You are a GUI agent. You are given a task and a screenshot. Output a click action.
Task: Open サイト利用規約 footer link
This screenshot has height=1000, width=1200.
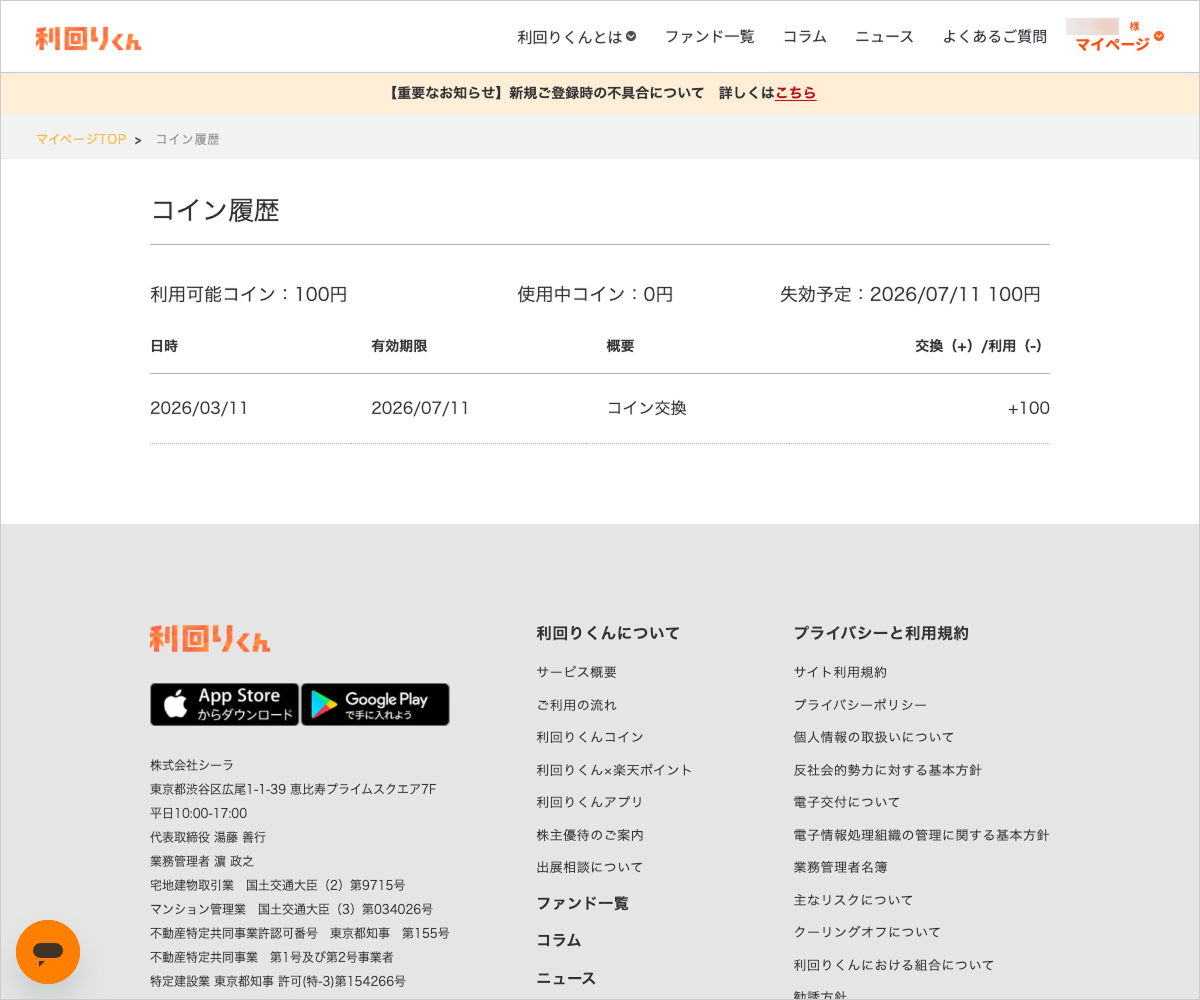[x=839, y=672]
